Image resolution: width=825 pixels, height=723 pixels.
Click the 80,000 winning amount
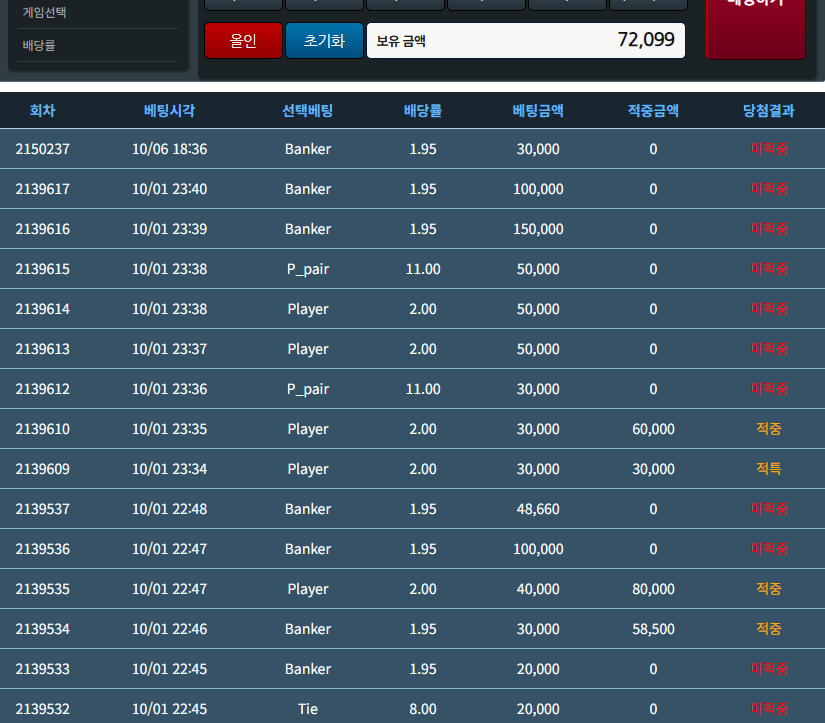pos(653,589)
